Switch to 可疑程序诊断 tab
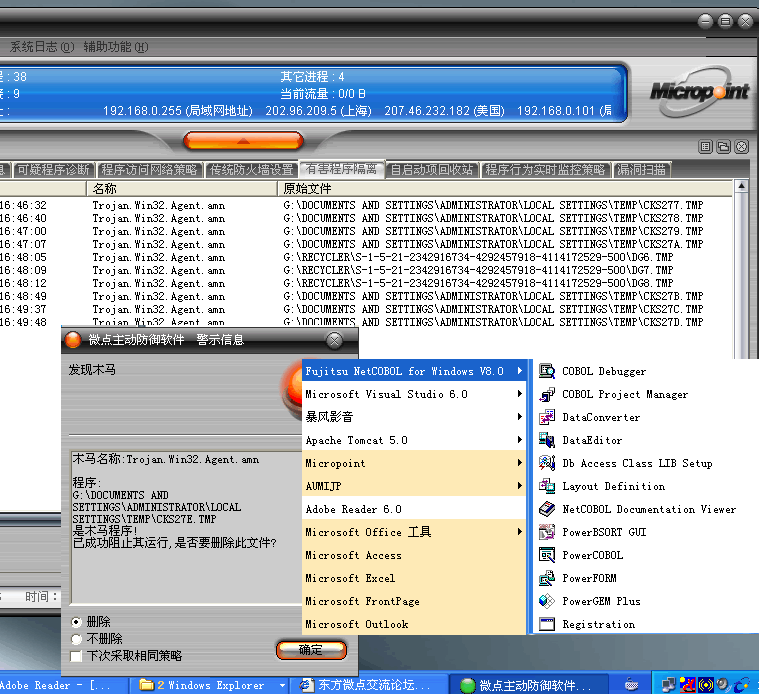This screenshot has width=759, height=694. [x=54, y=170]
